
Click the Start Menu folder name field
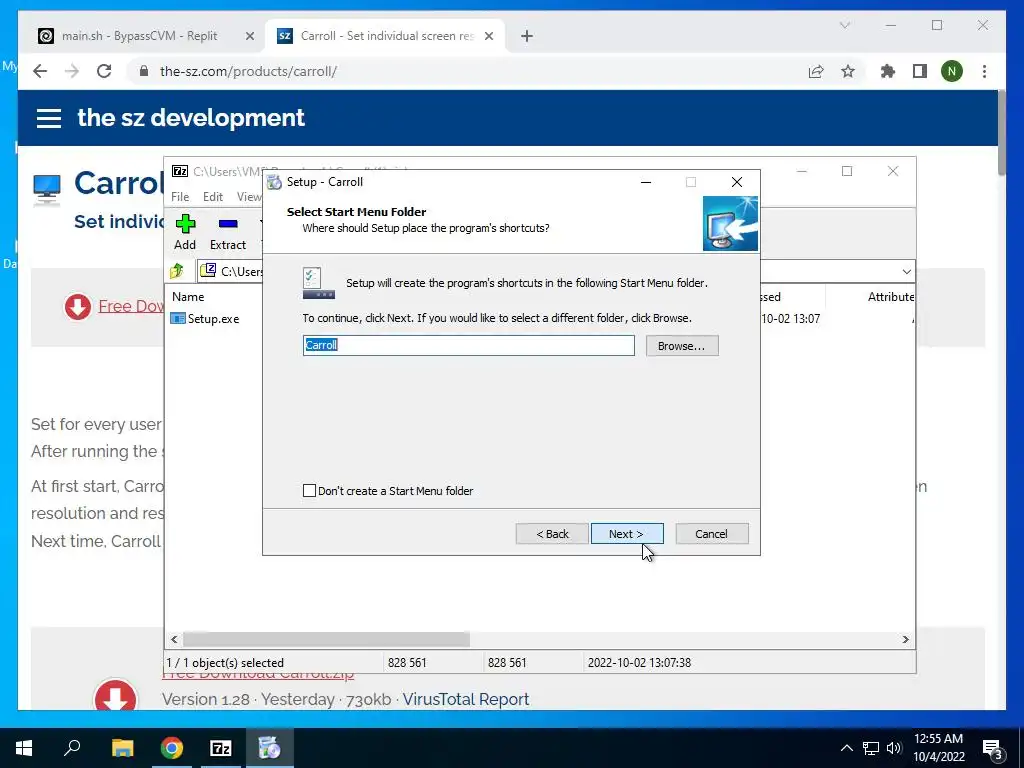coord(468,345)
